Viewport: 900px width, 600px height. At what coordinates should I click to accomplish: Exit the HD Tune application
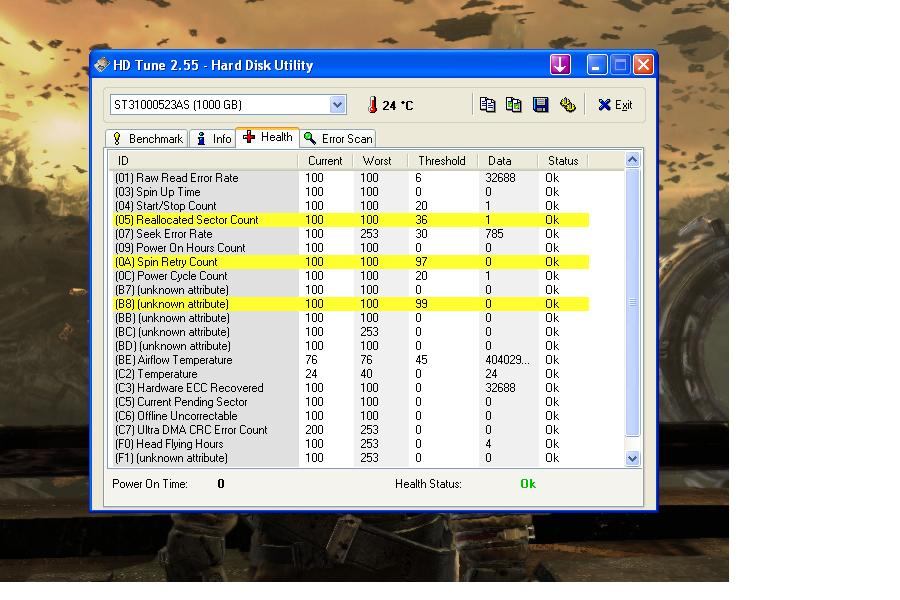(x=615, y=104)
